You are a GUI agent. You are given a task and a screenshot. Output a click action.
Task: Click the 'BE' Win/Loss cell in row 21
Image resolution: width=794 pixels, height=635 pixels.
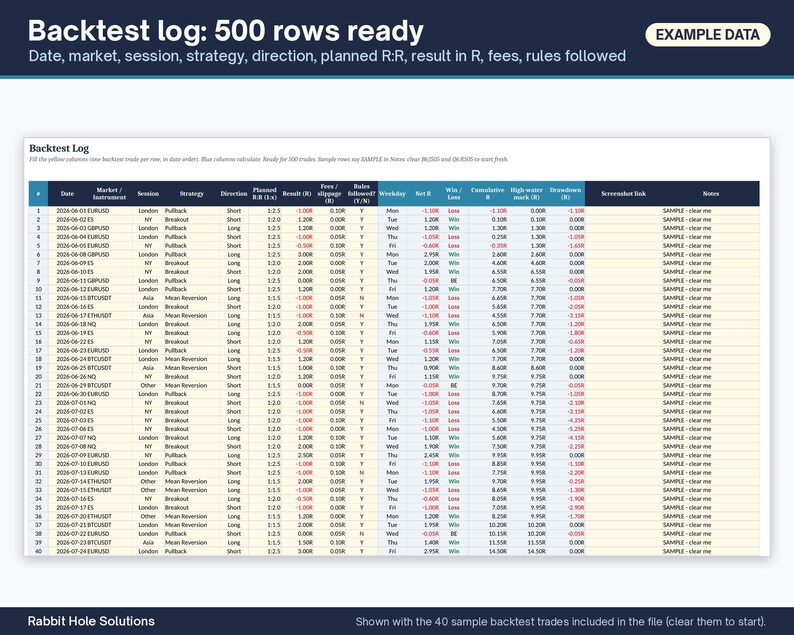(x=454, y=385)
